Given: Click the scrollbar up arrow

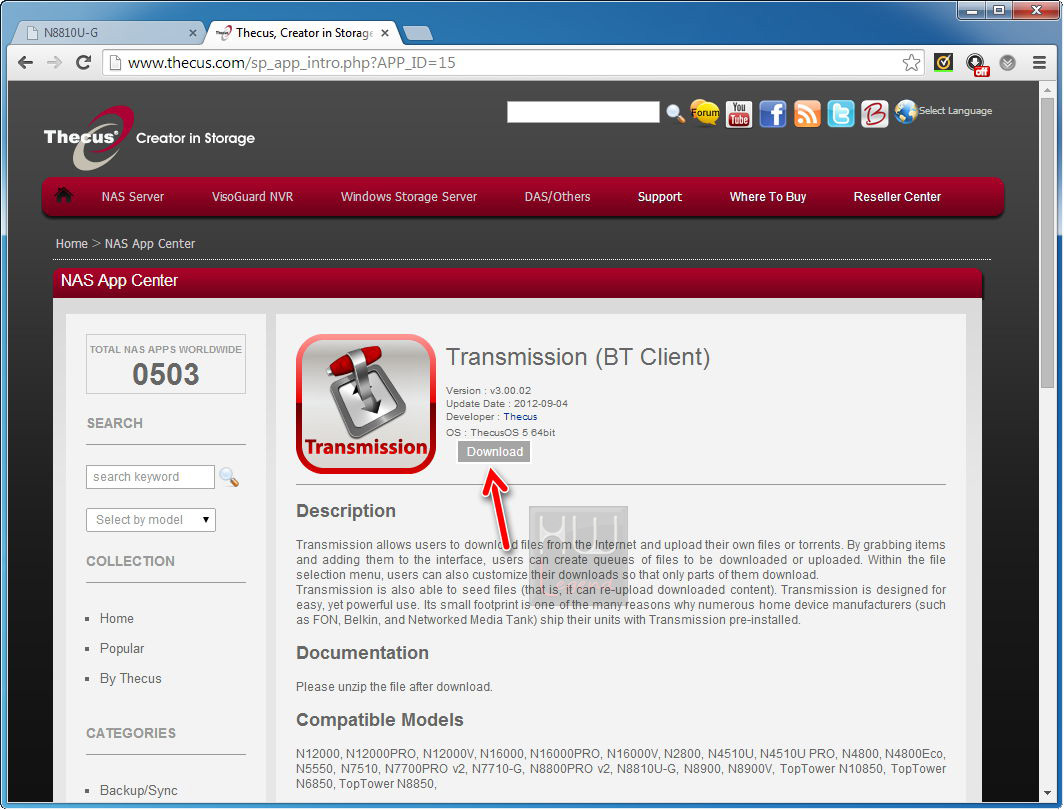Looking at the screenshot, I should tap(1048, 90).
